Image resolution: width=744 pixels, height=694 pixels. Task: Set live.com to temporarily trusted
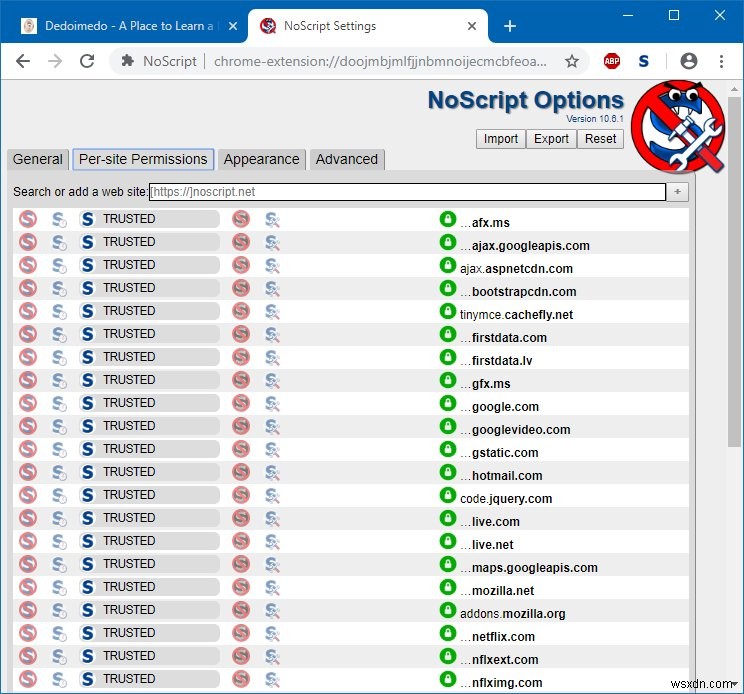tap(59, 518)
